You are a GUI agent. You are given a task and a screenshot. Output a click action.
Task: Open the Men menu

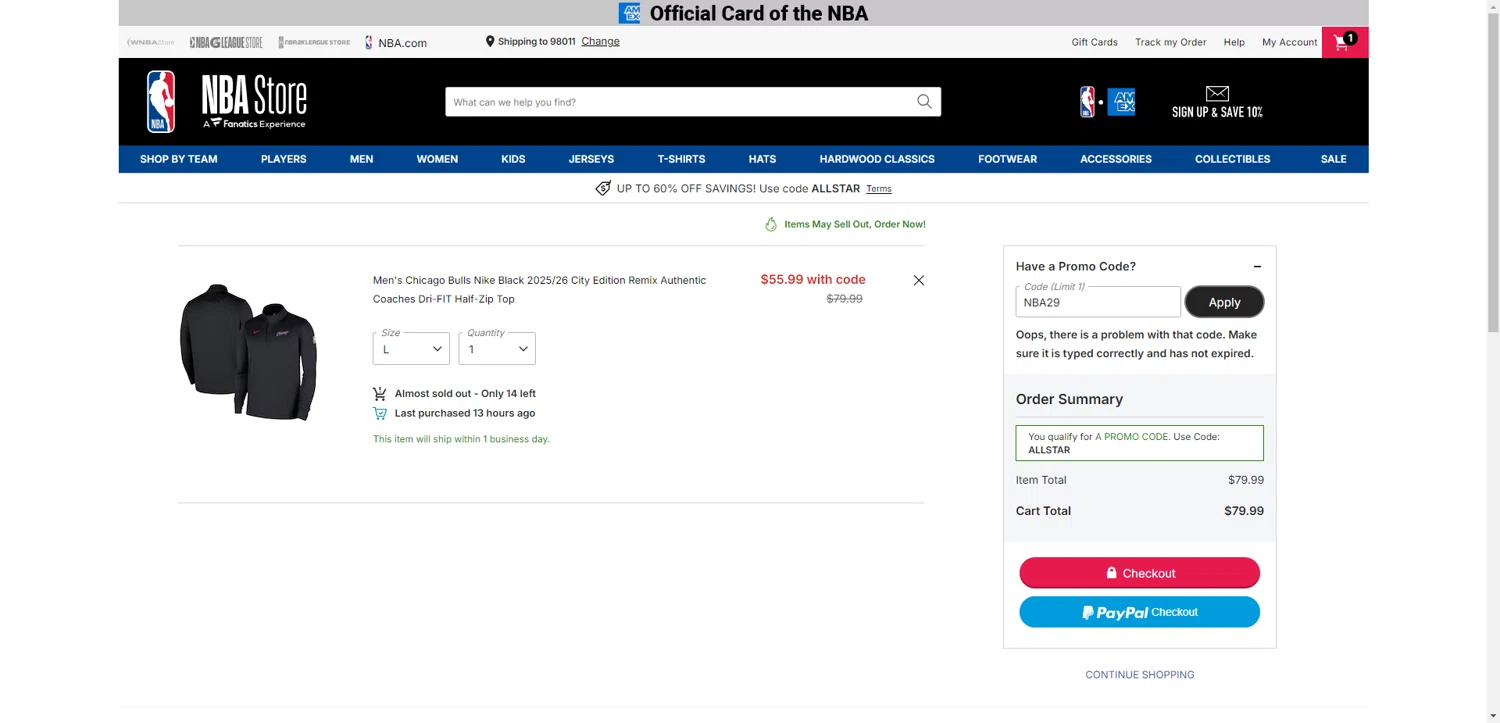point(362,159)
